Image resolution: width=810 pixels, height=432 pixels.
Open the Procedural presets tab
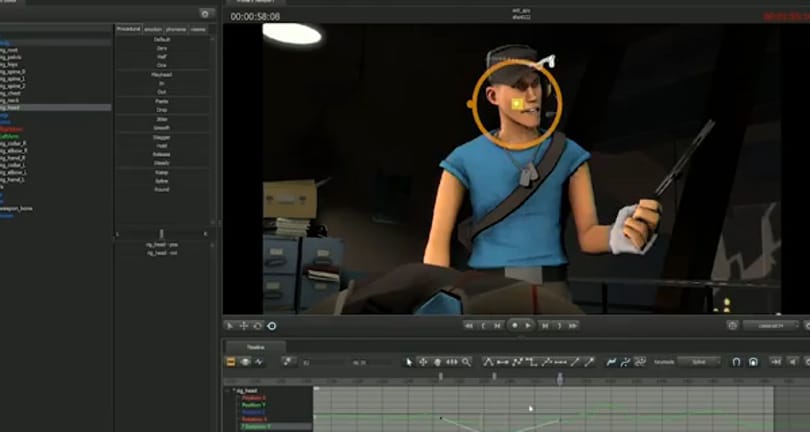[129, 29]
